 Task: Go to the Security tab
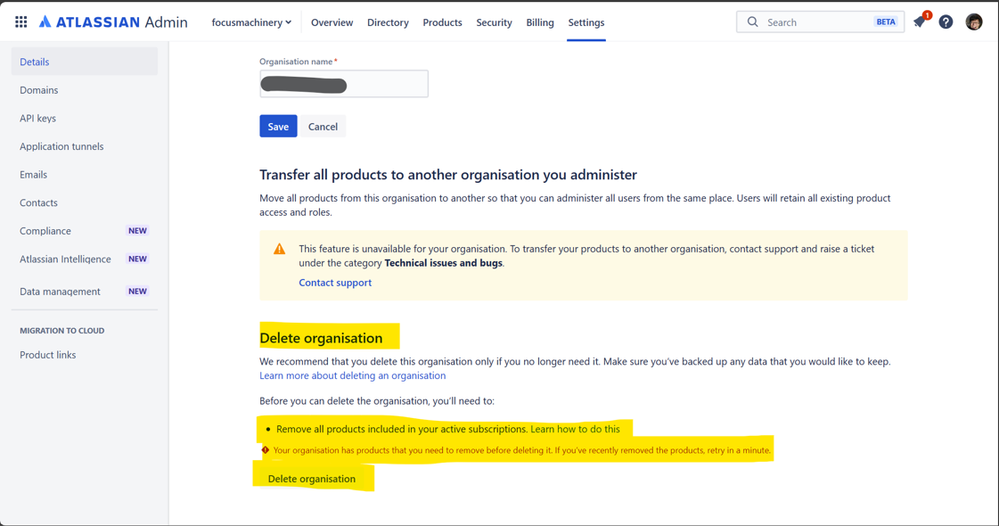(x=494, y=22)
